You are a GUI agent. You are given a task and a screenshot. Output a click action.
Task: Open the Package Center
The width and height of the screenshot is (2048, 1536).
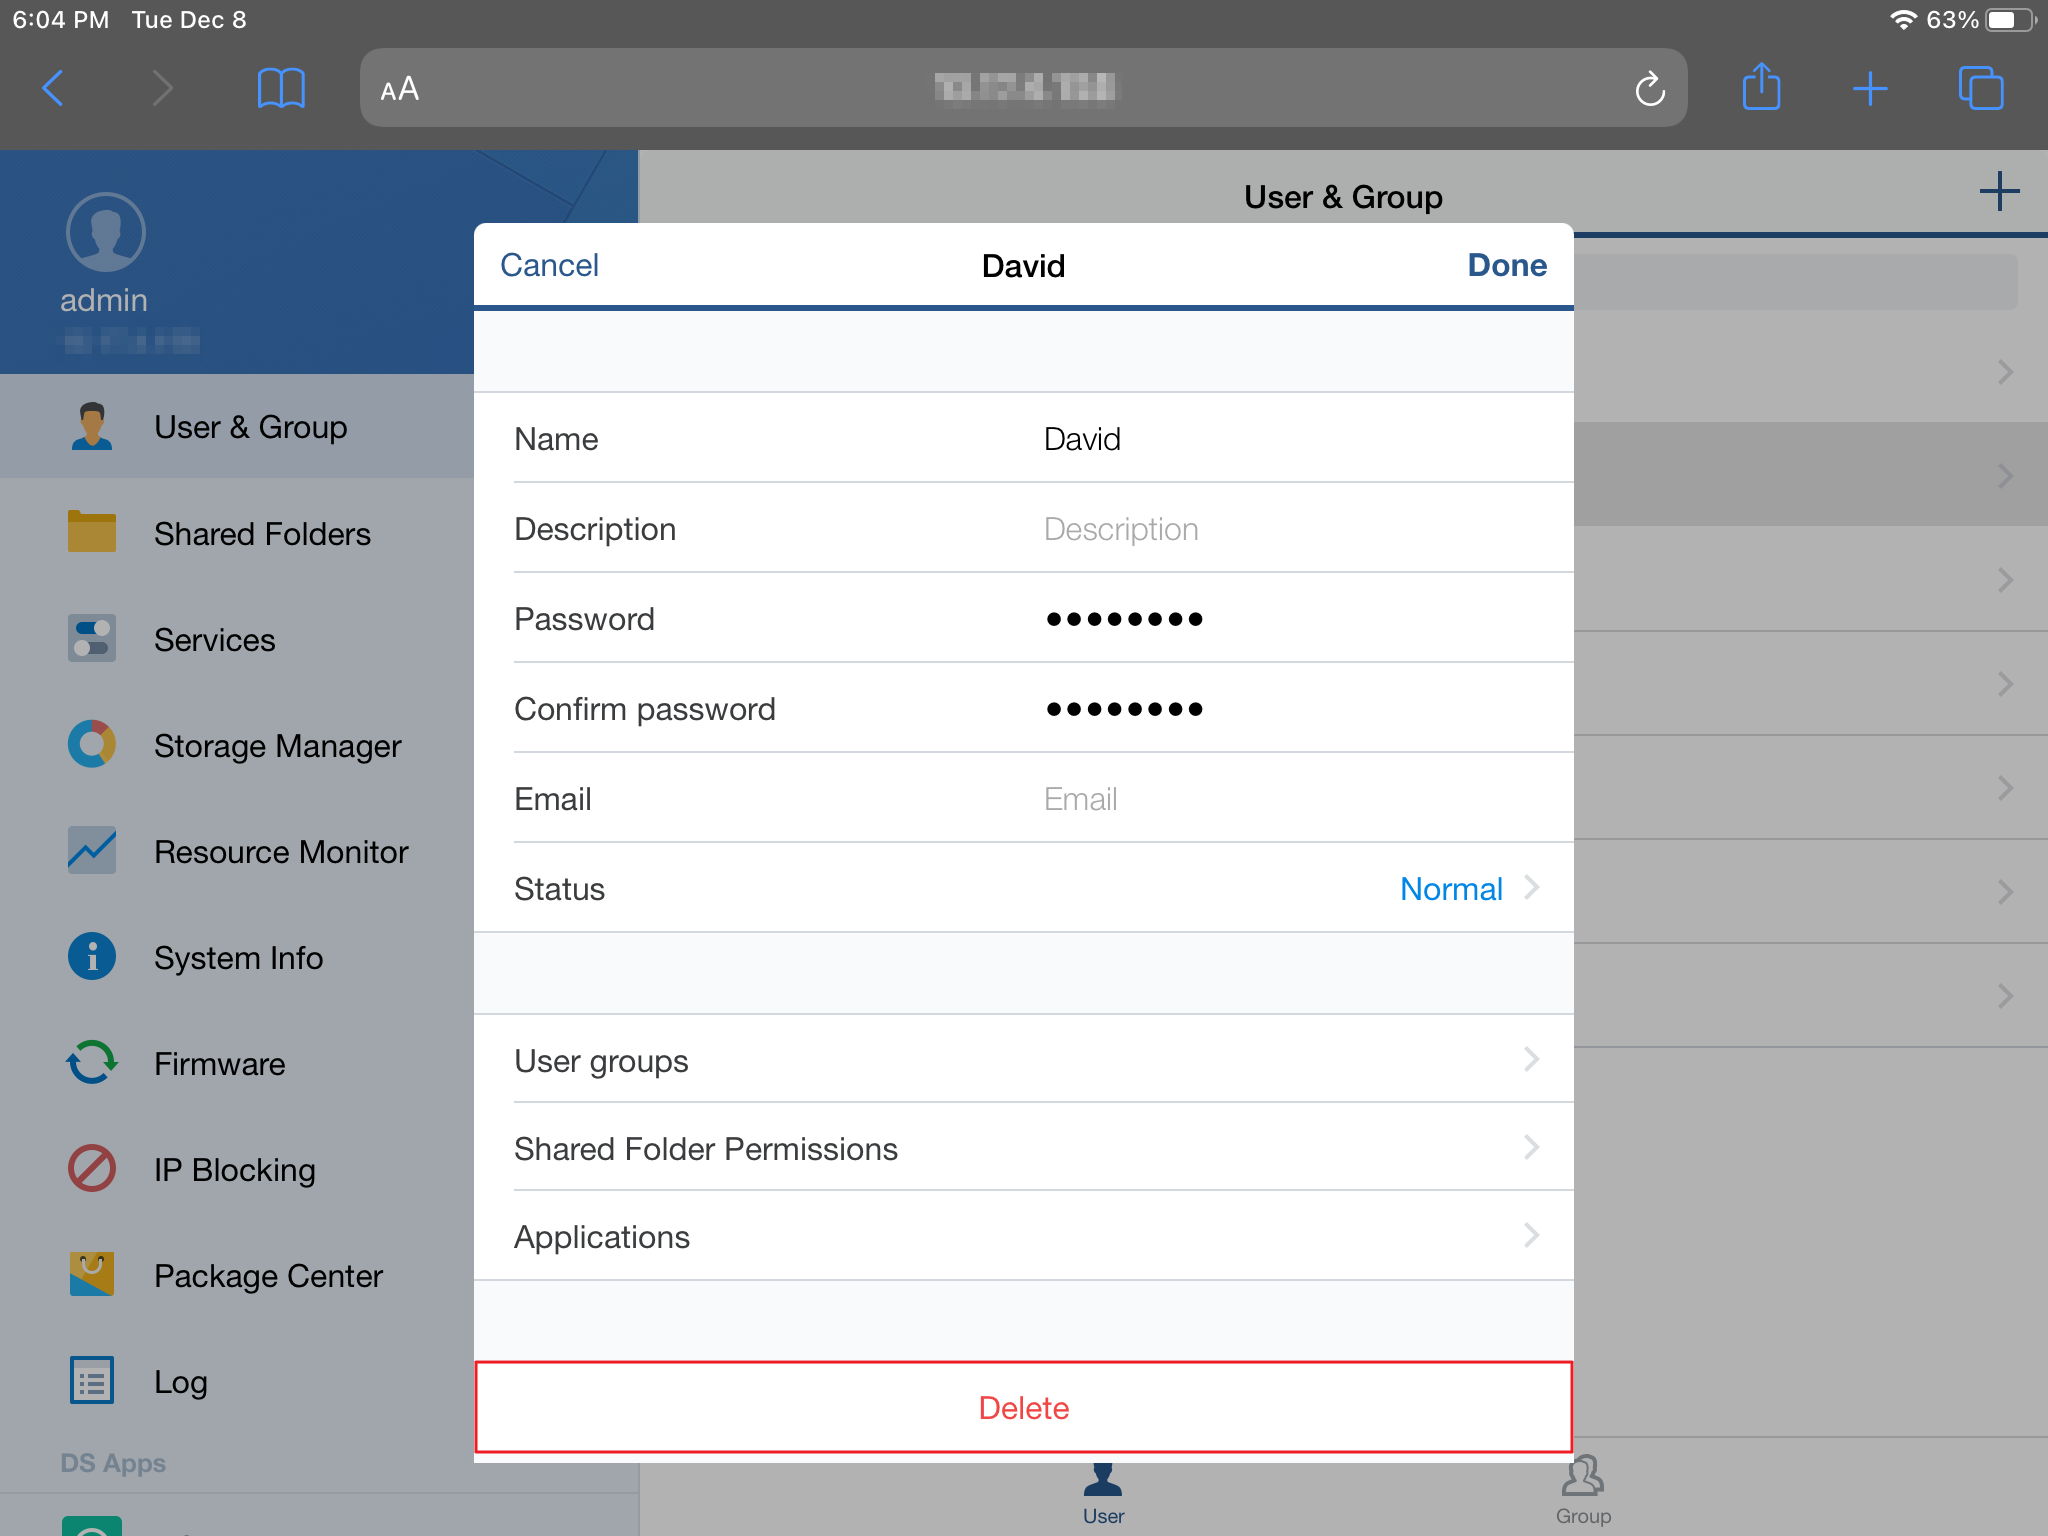(268, 1275)
